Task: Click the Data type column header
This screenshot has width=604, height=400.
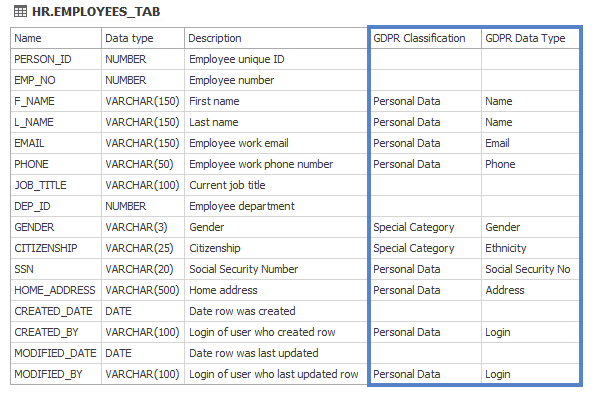Action: 129,38
